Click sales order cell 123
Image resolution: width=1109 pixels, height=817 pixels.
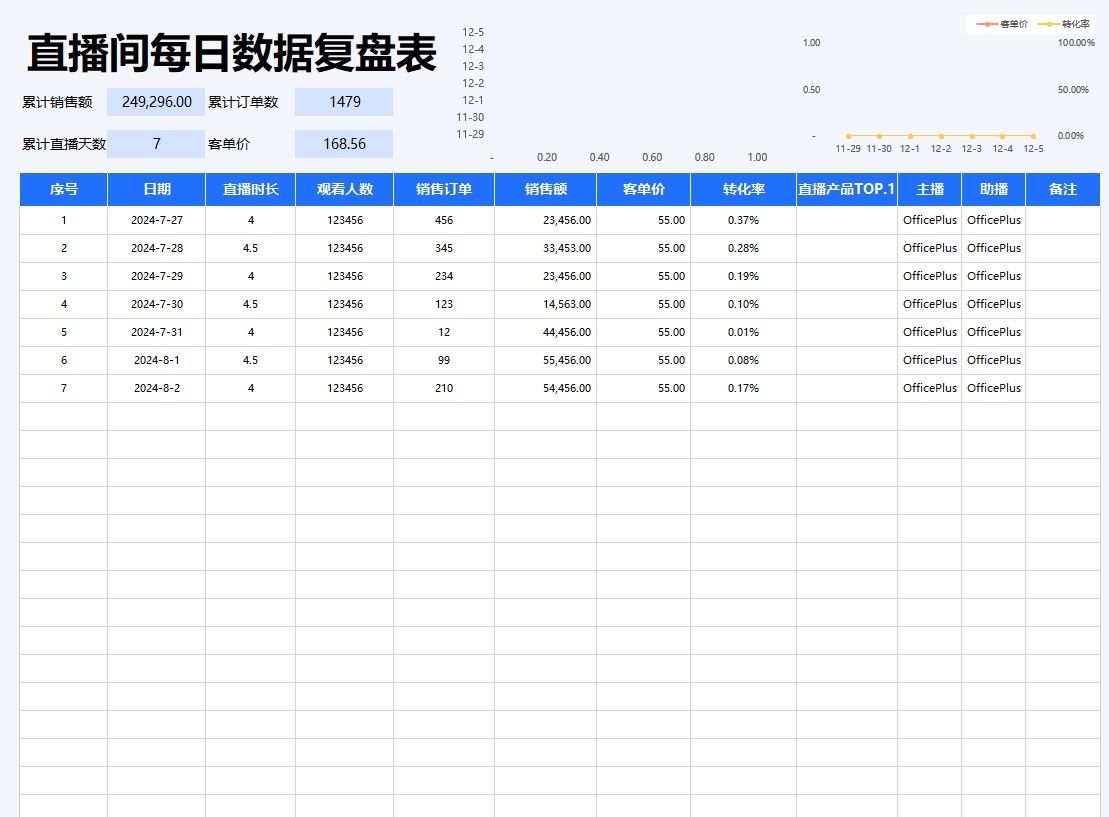pyautogui.click(x=443, y=304)
